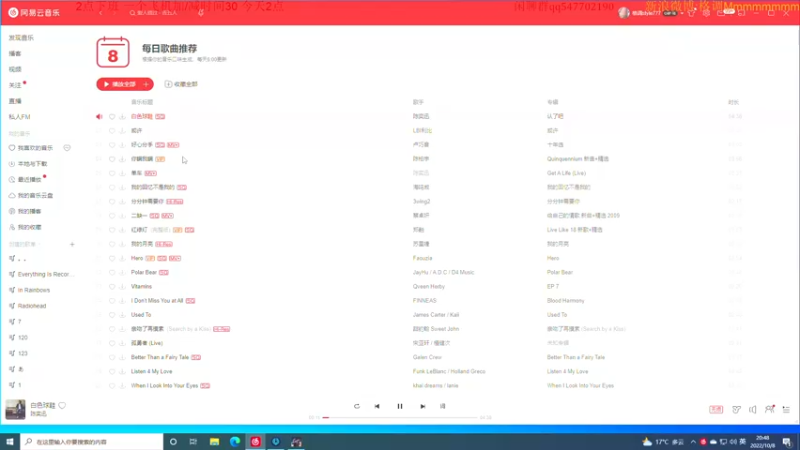Collapse the created playlists section header

24,244
